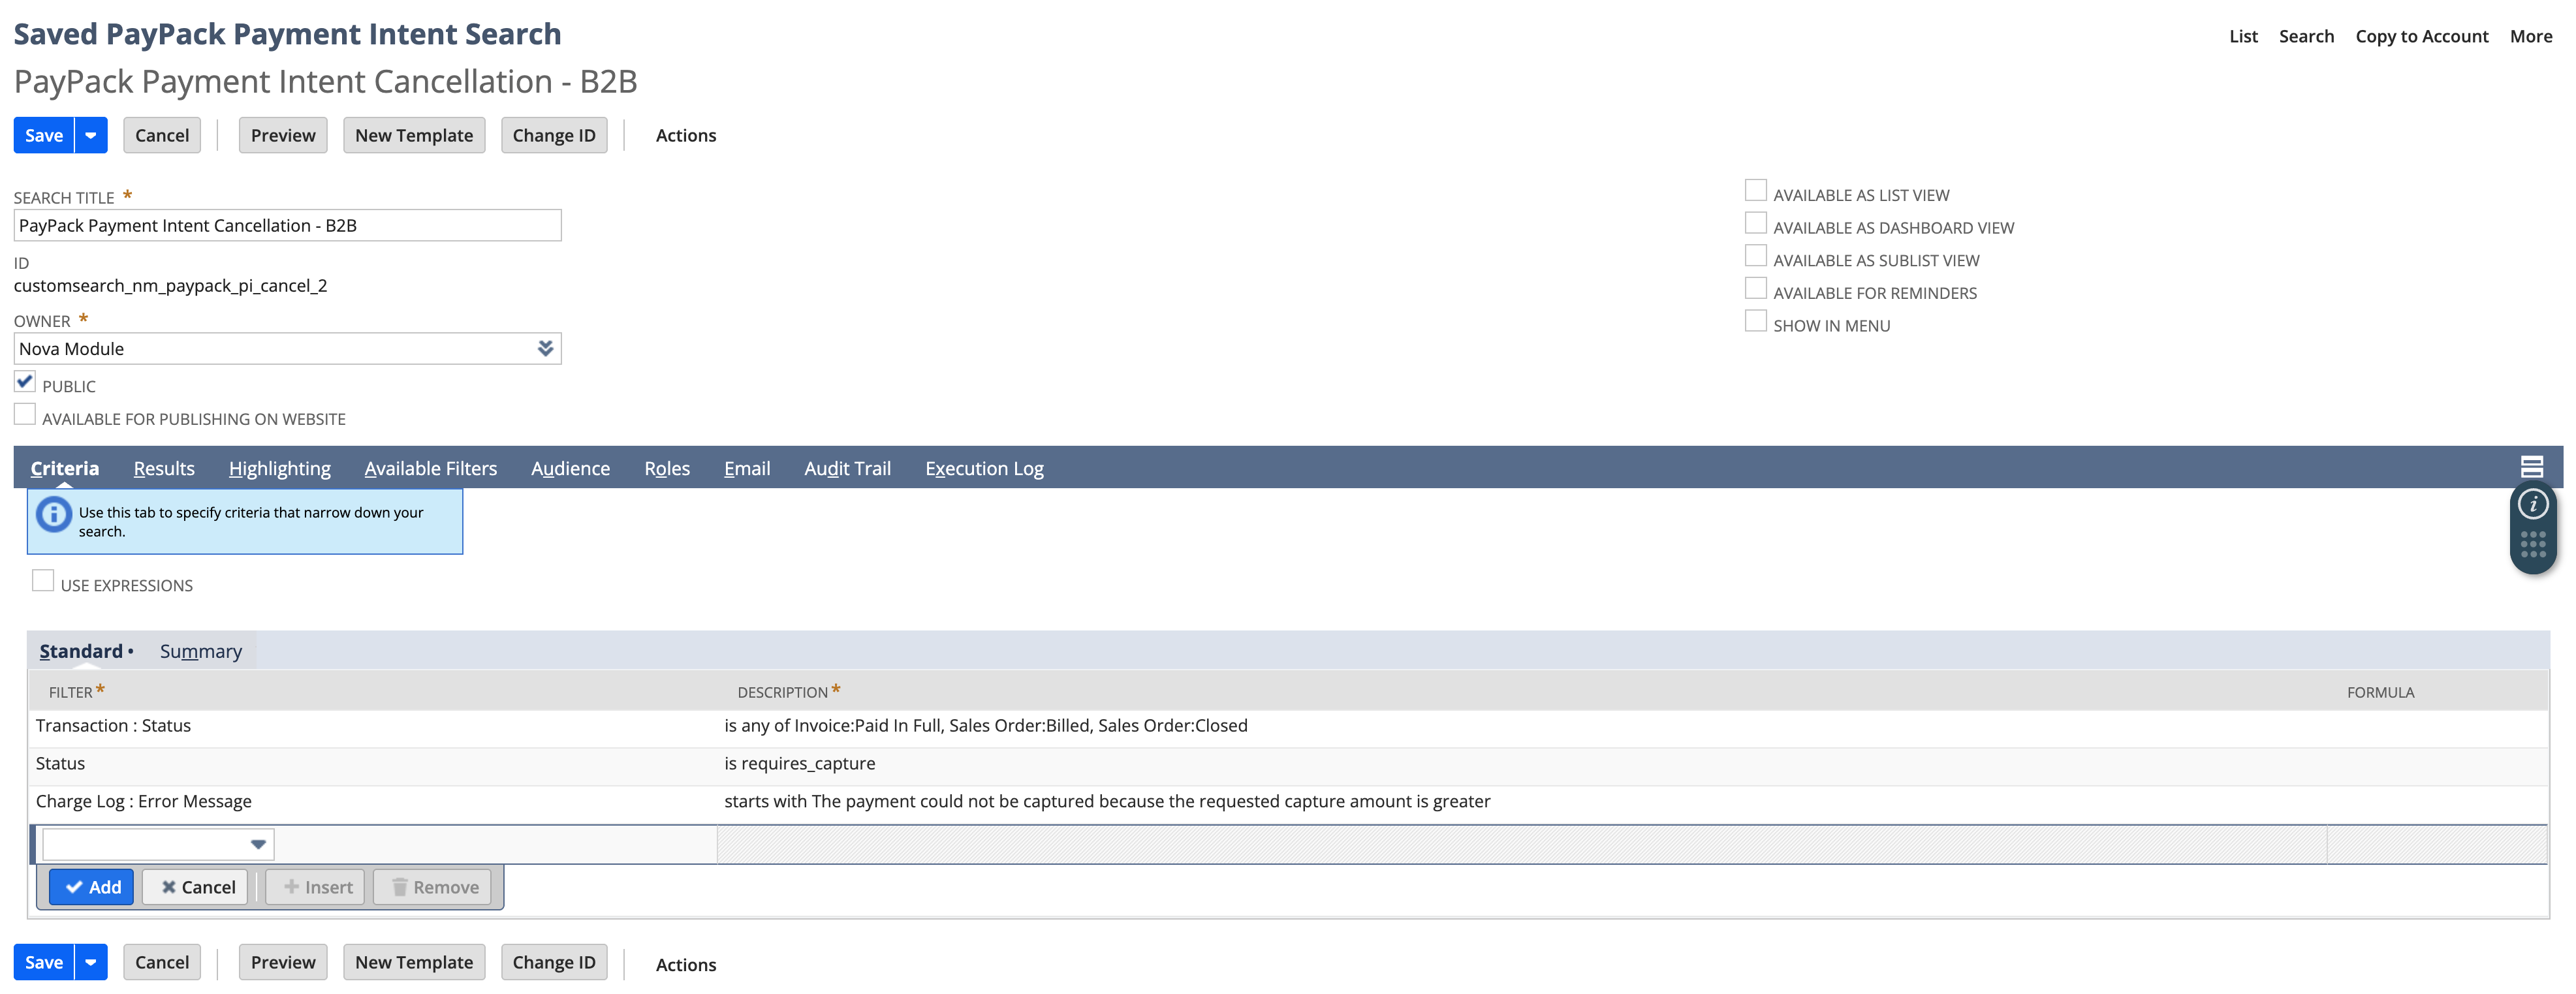The width and height of the screenshot is (2576, 994).
Task: Open the bottom Actions menu
Action: click(x=685, y=965)
